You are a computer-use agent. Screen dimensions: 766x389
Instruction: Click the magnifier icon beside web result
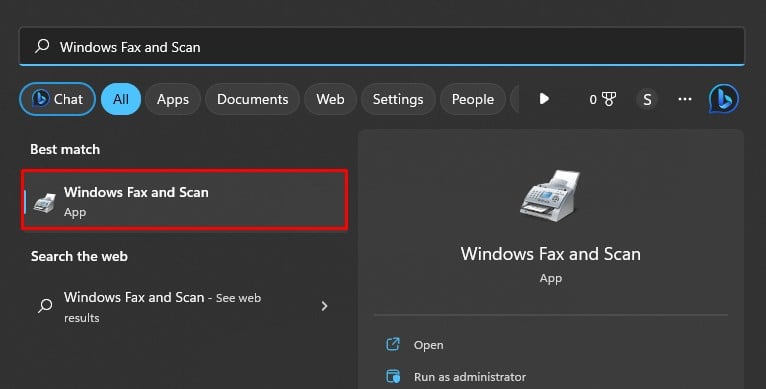(45, 305)
